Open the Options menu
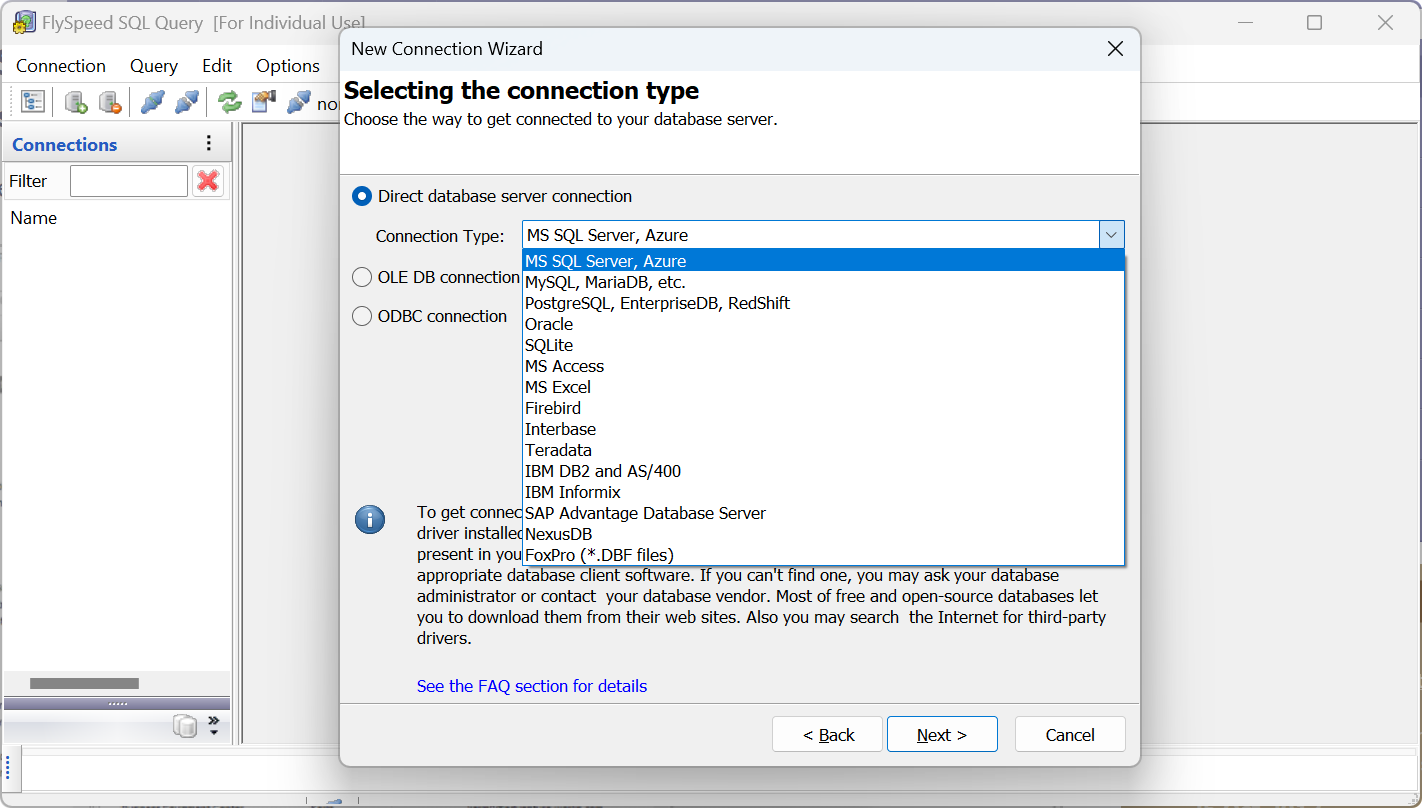This screenshot has height=808, width=1422. coord(288,66)
